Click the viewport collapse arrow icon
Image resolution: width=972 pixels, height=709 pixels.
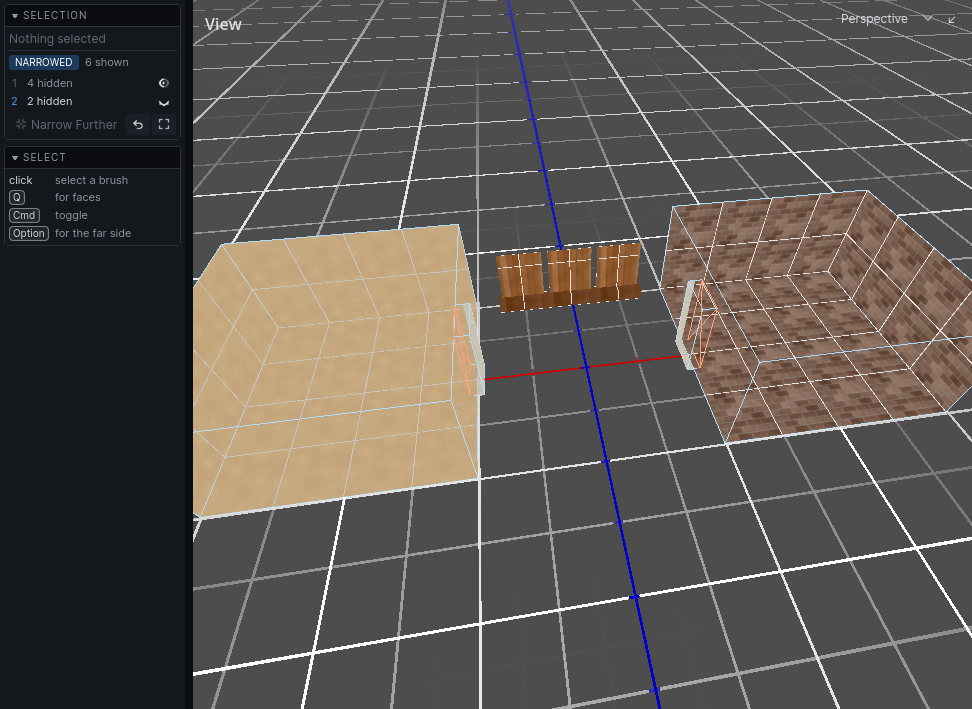[x=952, y=19]
